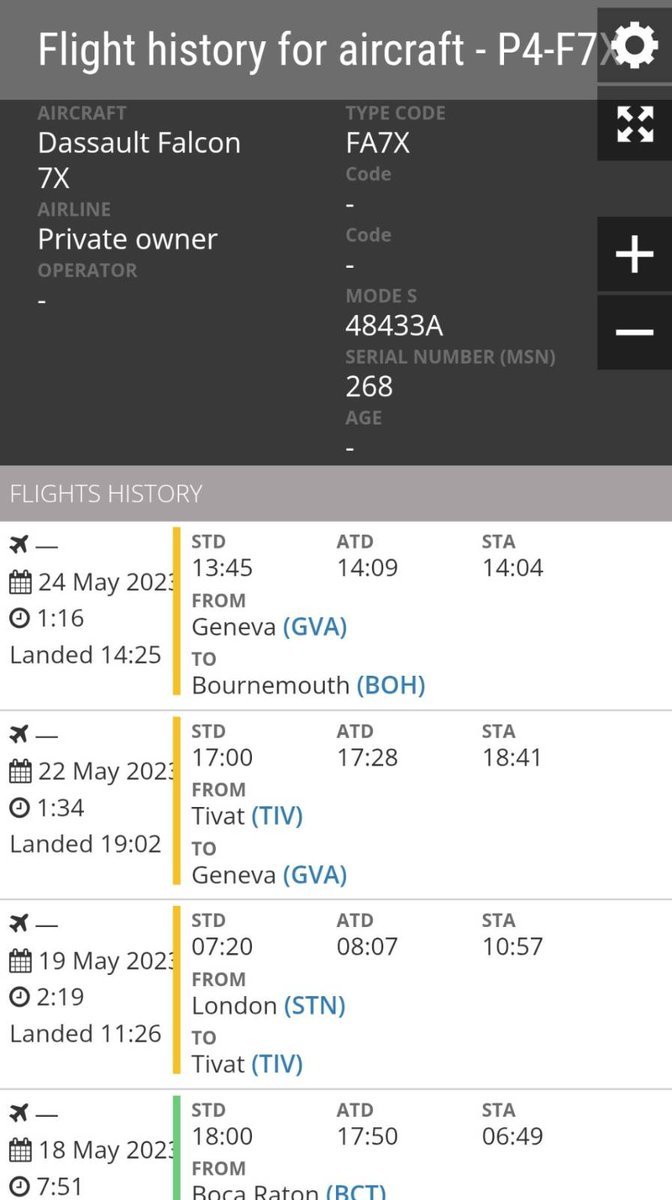Screen dimensions: 672x1200
Task: Open the settings gear icon
Action: 634,46
